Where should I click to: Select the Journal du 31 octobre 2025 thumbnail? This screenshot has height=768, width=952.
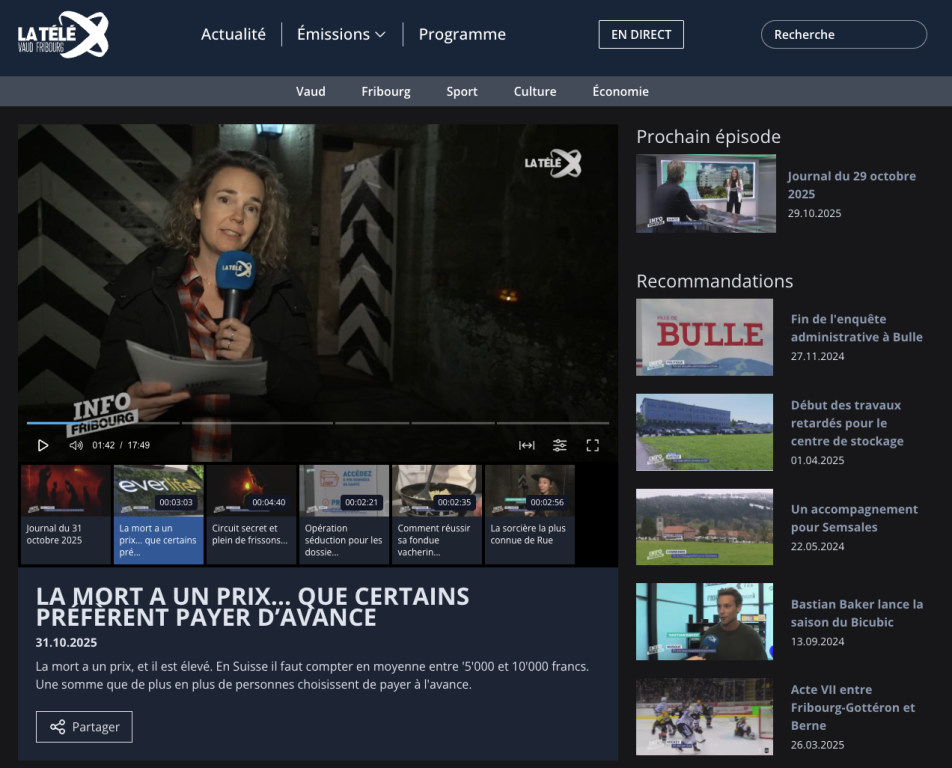coord(64,510)
